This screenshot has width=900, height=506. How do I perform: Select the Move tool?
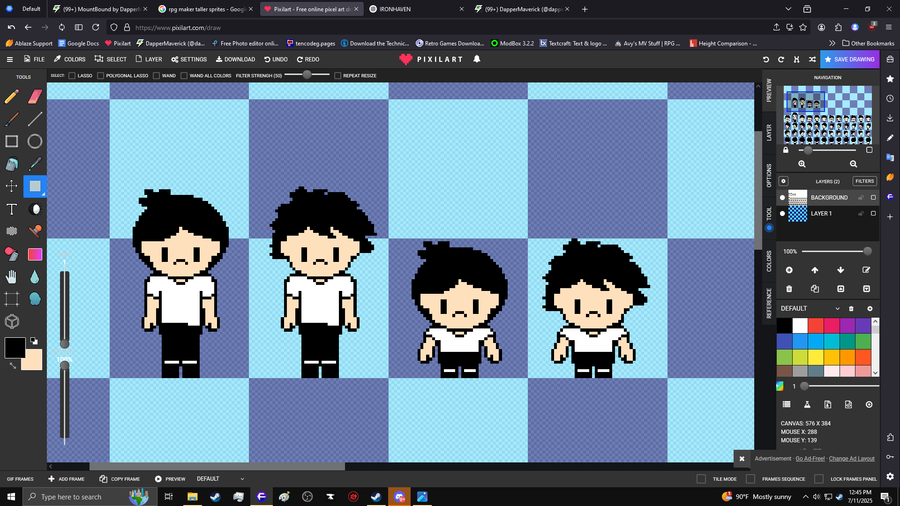11,186
